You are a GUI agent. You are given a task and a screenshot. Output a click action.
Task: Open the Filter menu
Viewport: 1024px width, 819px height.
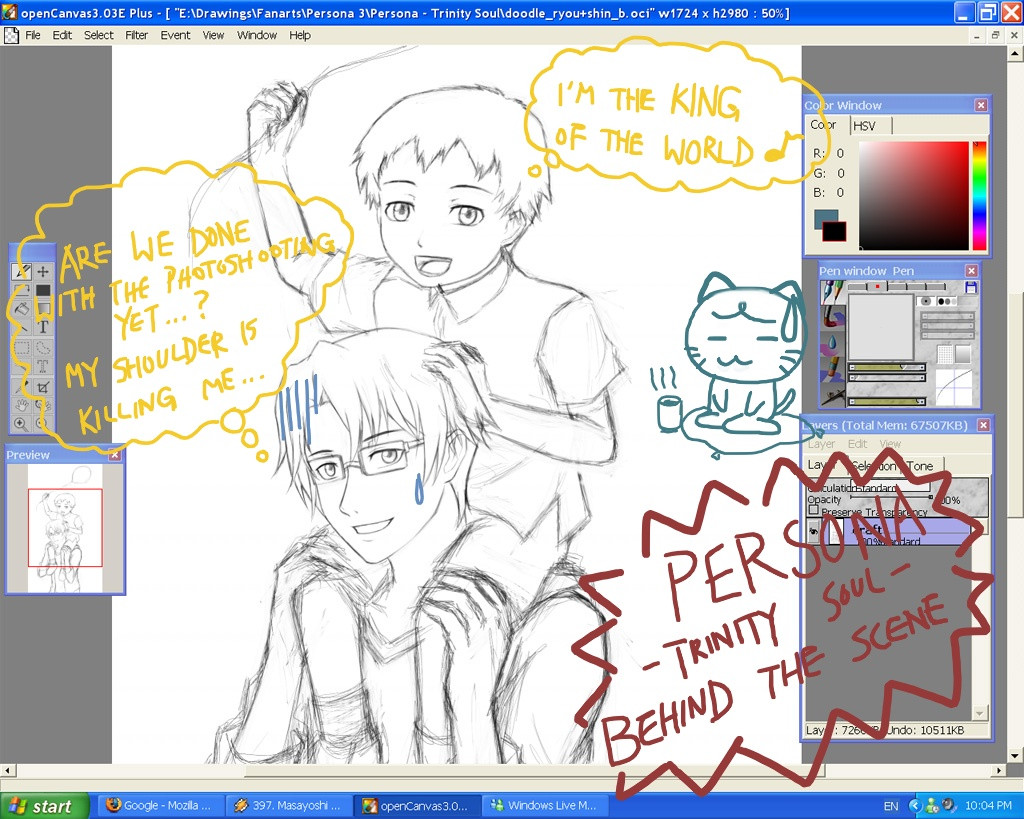click(136, 35)
